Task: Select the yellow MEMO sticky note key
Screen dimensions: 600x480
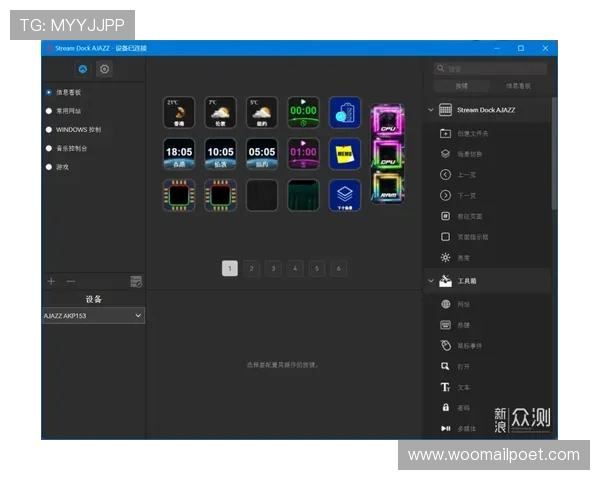Action: [345, 153]
